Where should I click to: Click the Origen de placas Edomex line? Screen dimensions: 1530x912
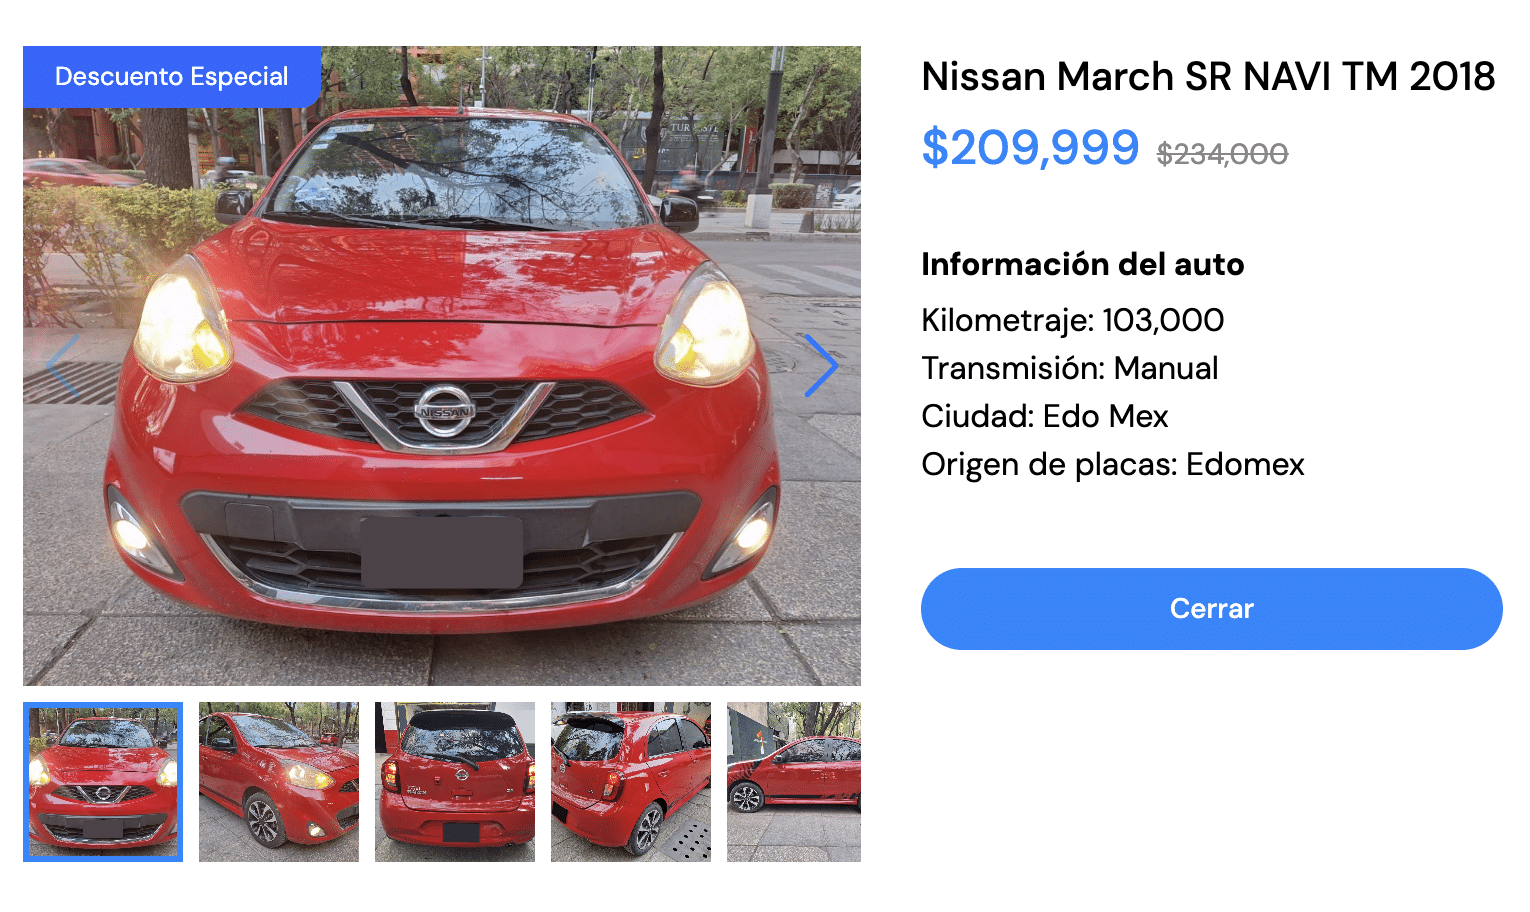coord(1113,464)
